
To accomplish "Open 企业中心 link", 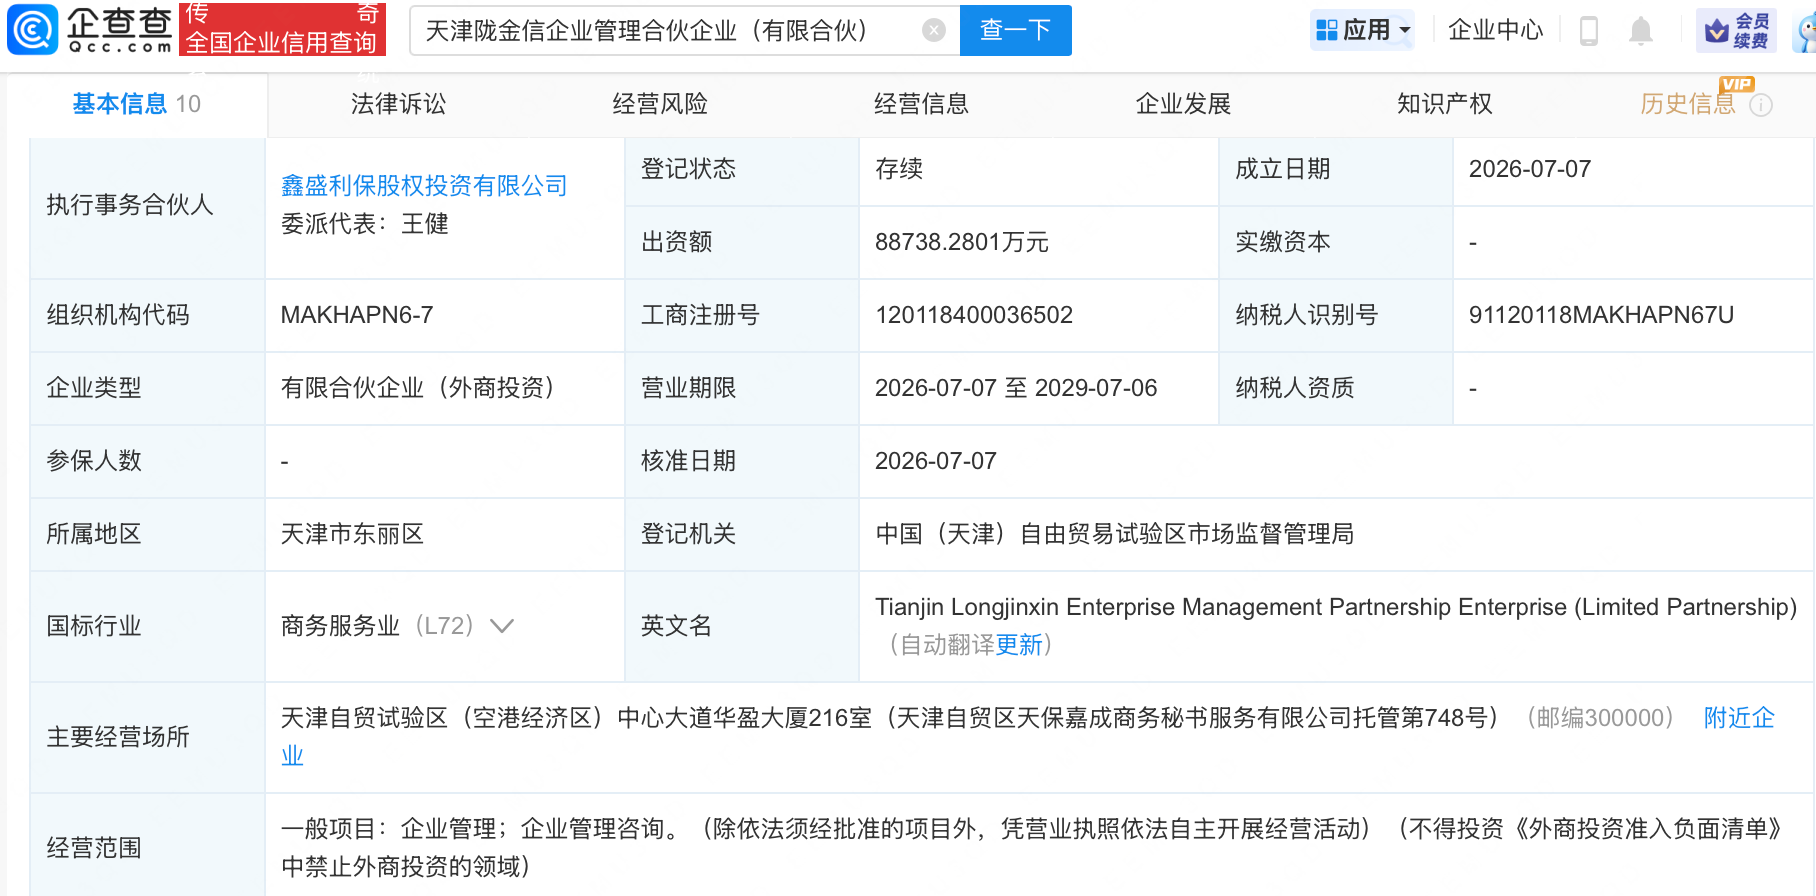I will pyautogui.click(x=1495, y=30).
